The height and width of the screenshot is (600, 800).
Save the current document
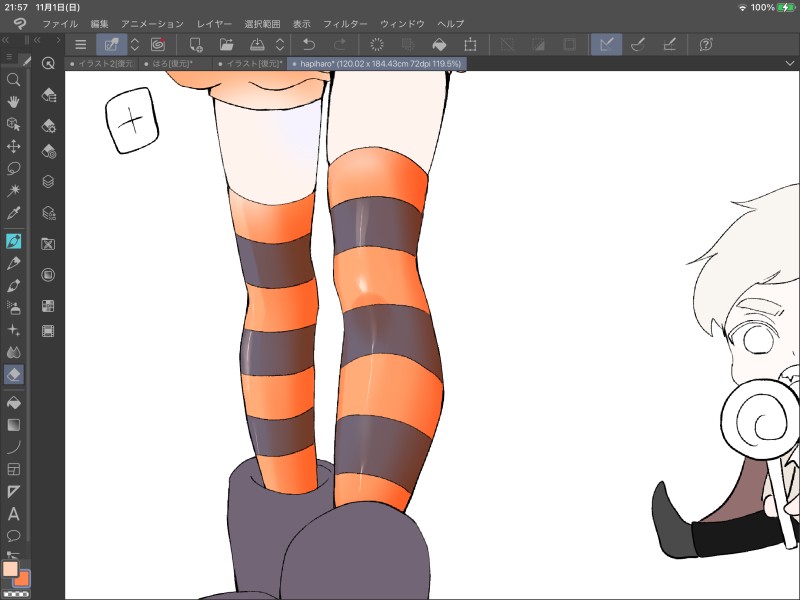(257, 44)
